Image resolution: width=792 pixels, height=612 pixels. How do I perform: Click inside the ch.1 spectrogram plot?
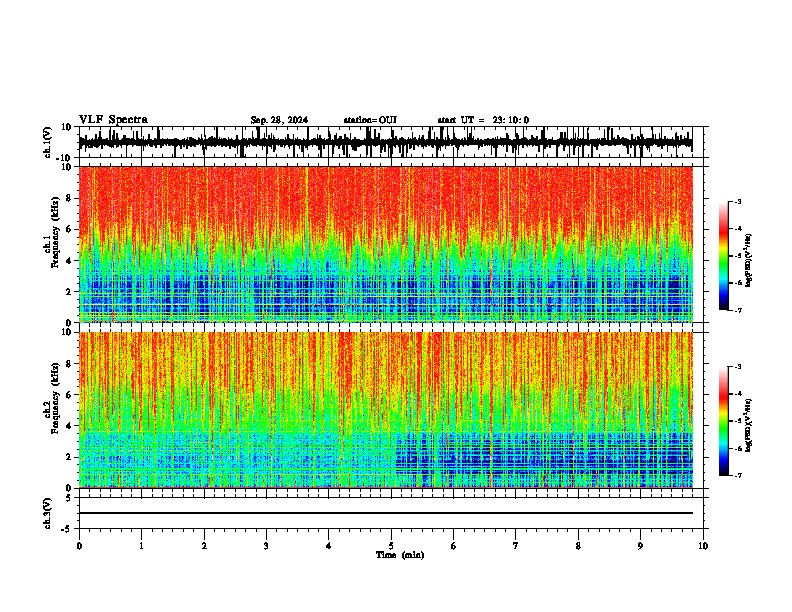coord(385,244)
